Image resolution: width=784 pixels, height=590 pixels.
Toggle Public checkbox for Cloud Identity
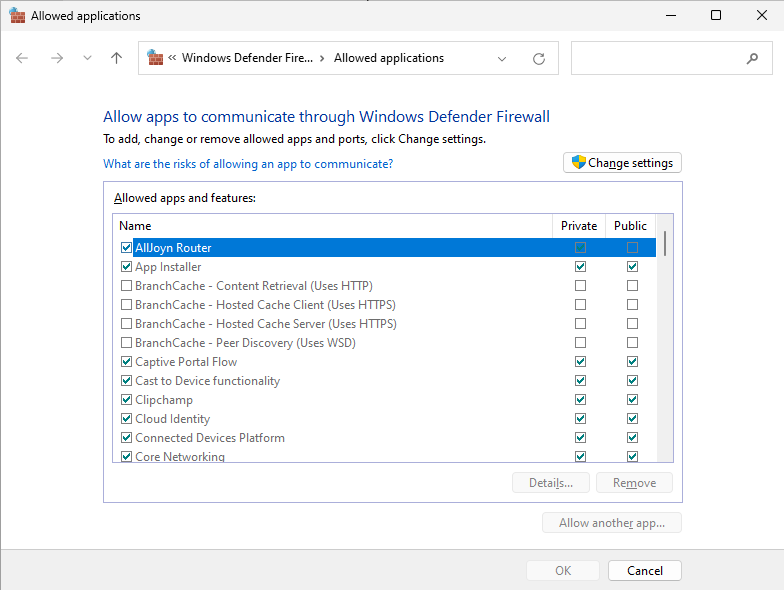click(632, 418)
